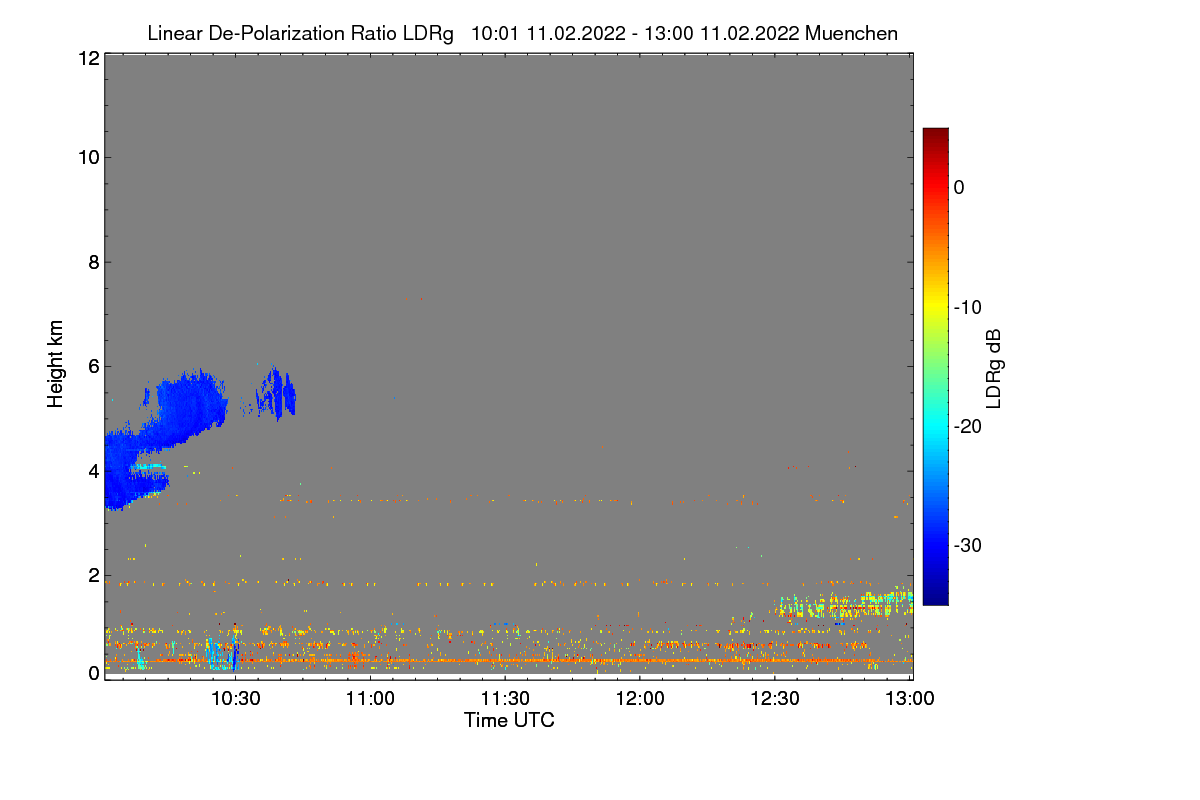Click the dark red top of the colorbar
Screen dimensions: 1200x800
click(935, 134)
